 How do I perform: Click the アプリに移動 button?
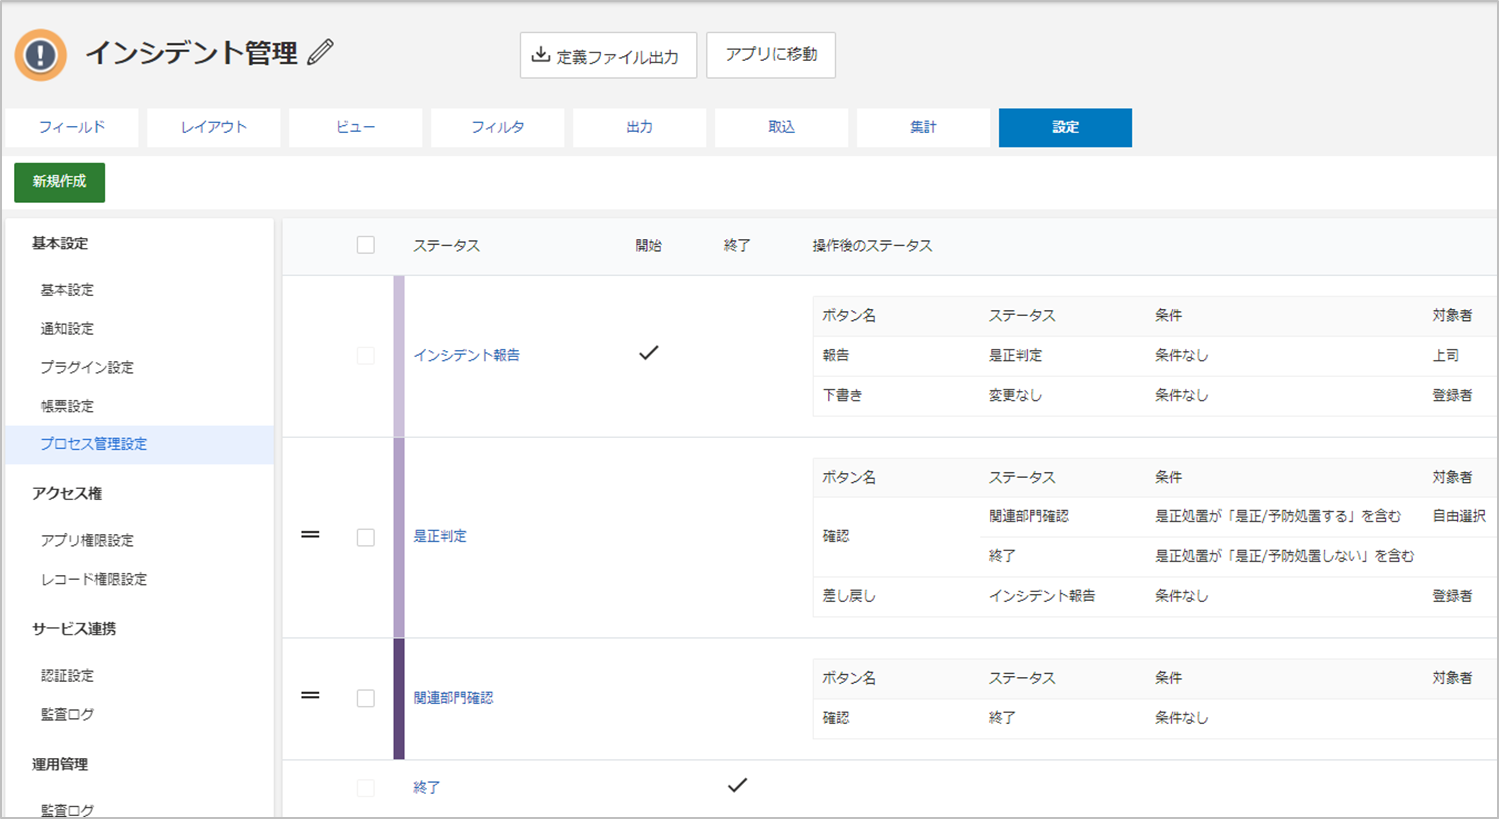pos(771,55)
